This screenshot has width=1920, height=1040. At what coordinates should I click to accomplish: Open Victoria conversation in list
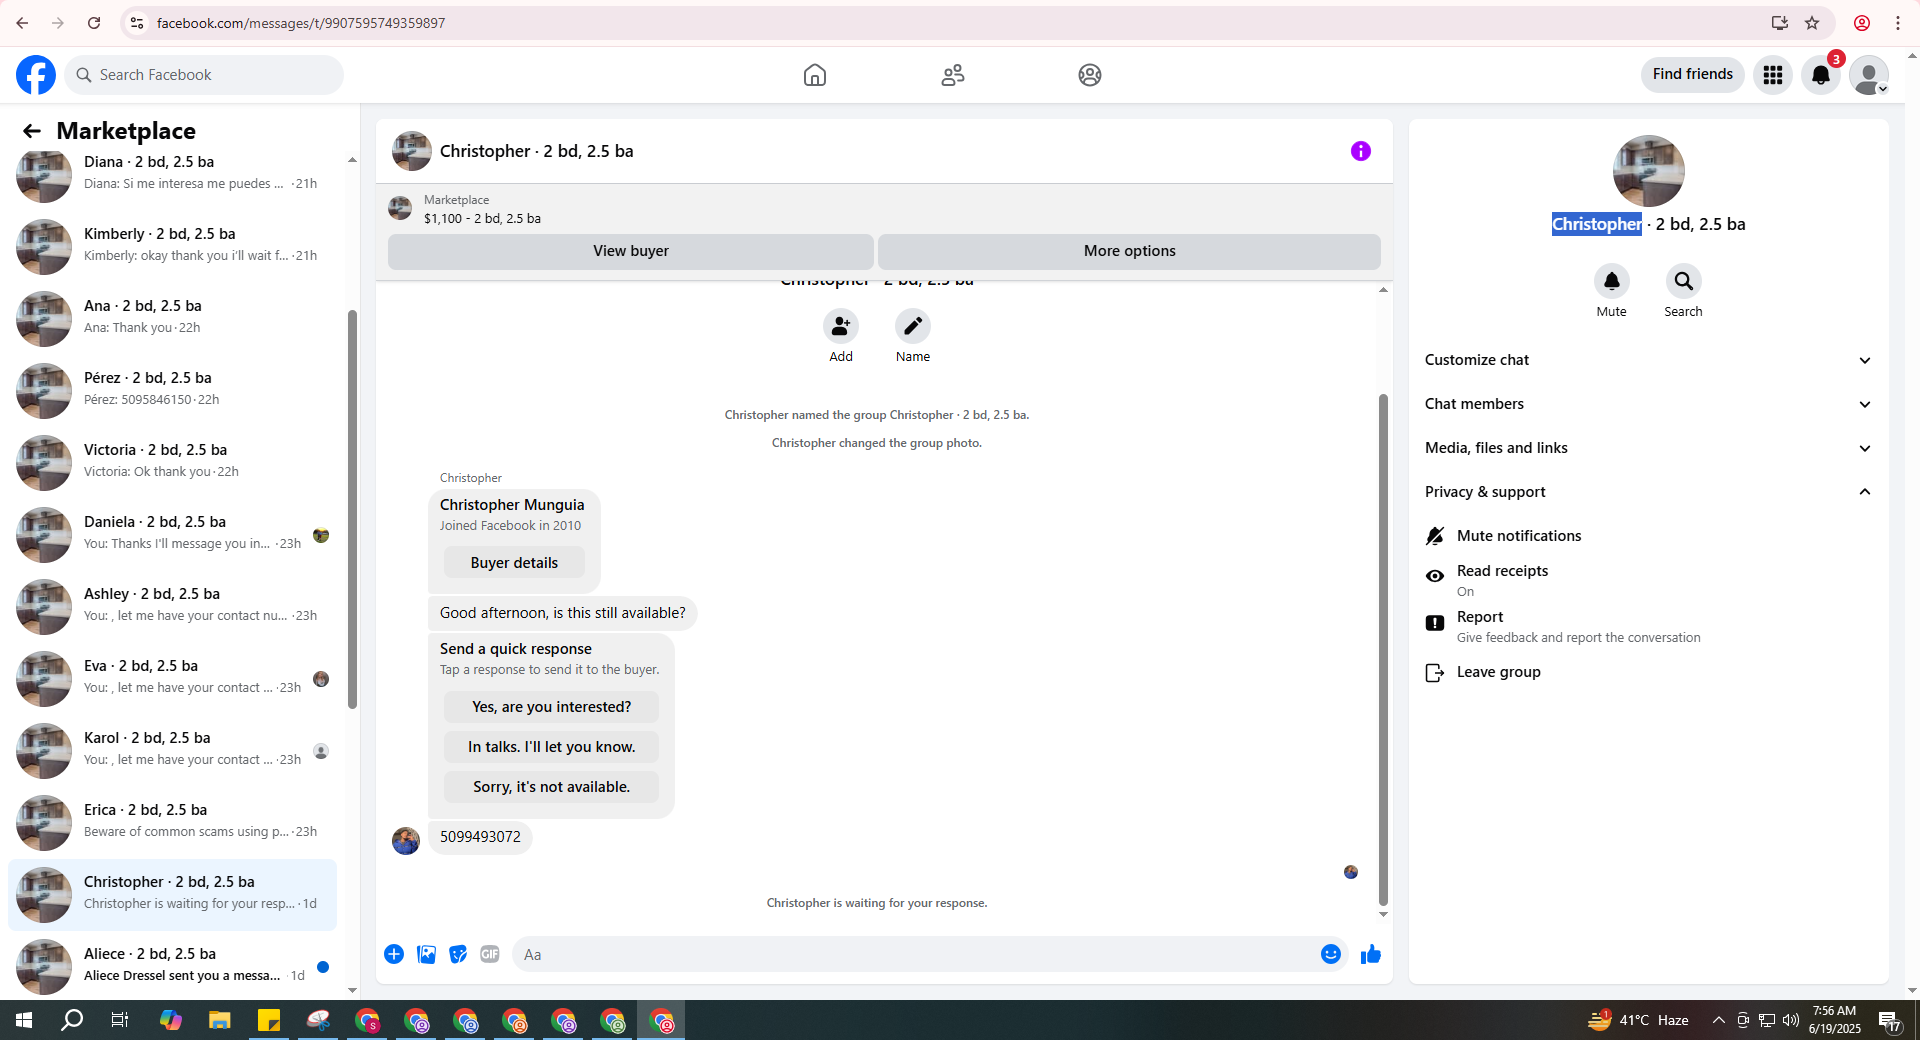point(172,462)
